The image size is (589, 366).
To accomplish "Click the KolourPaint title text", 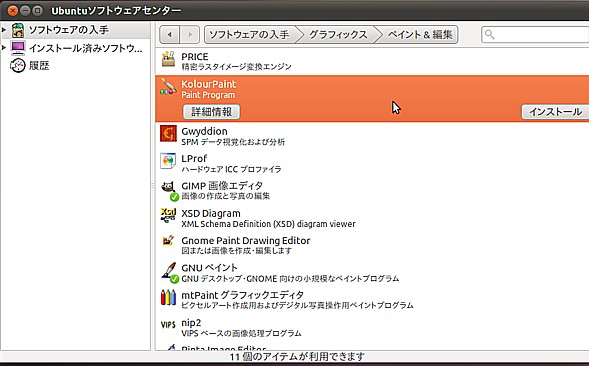I will 208,84.
